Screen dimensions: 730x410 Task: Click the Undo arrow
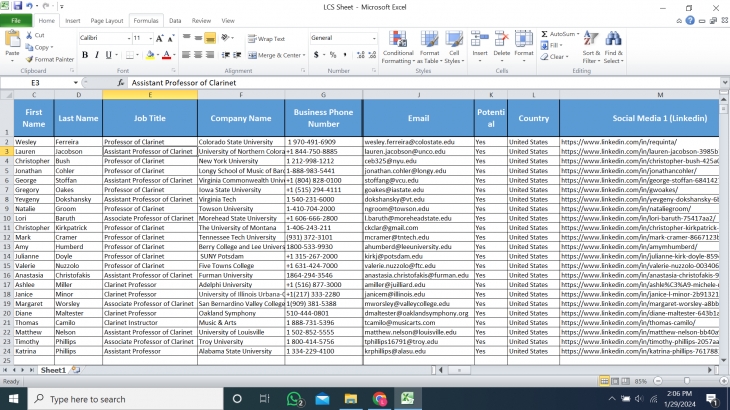(29, 6)
